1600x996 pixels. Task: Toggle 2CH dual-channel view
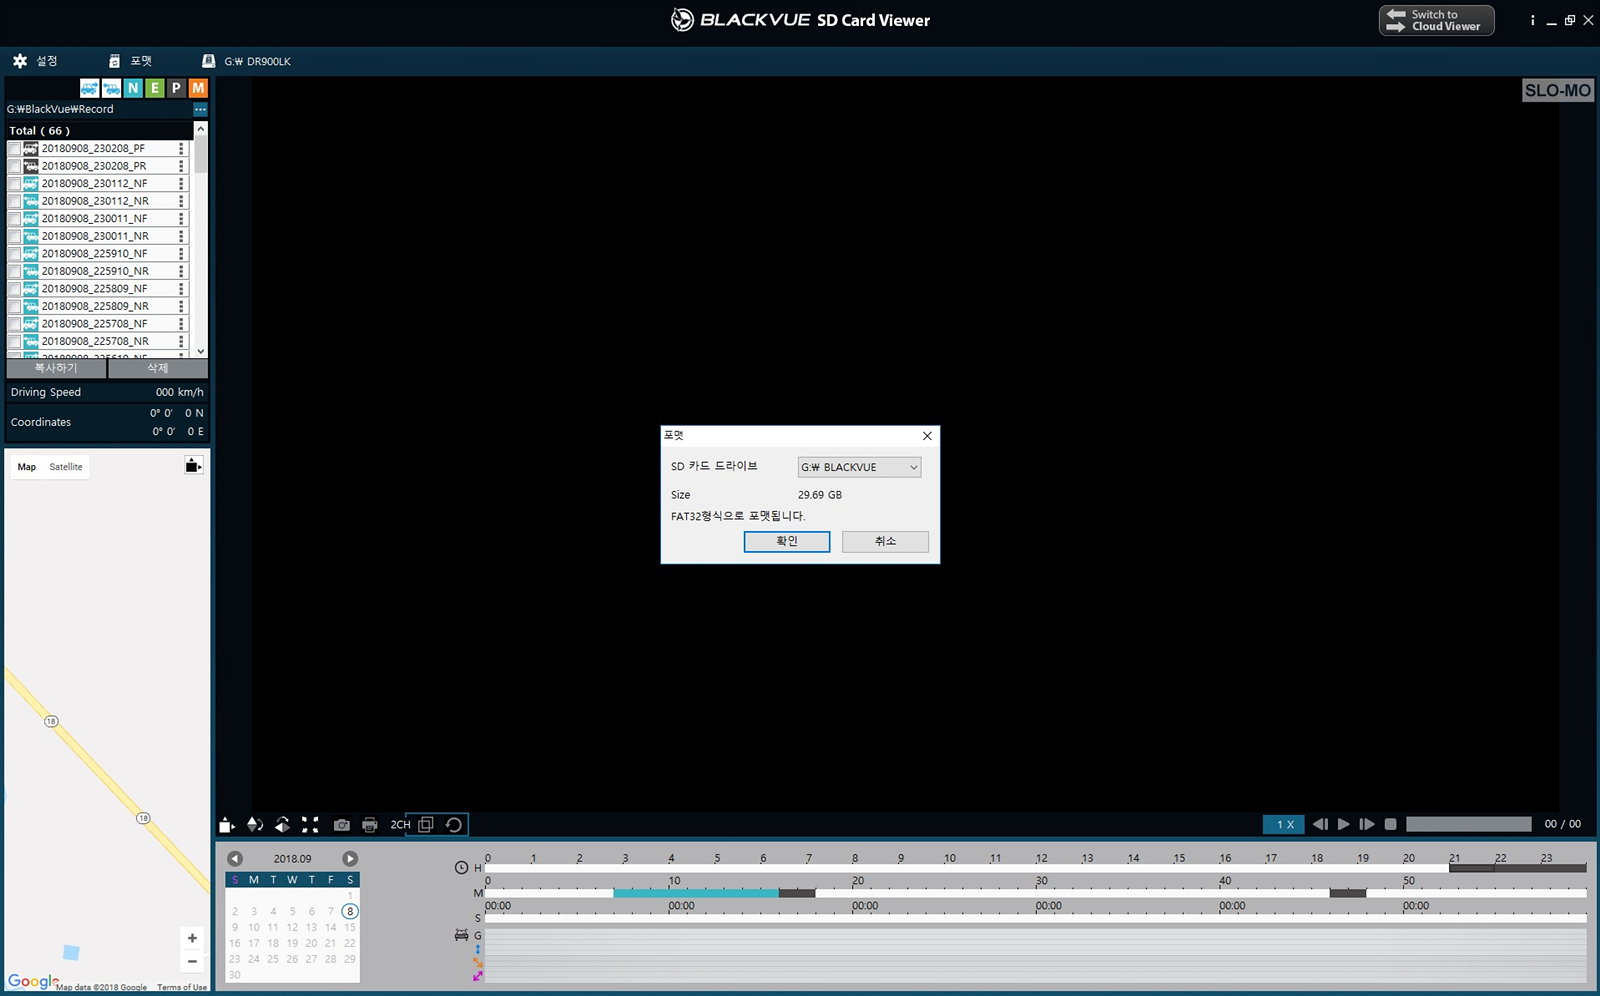point(400,825)
